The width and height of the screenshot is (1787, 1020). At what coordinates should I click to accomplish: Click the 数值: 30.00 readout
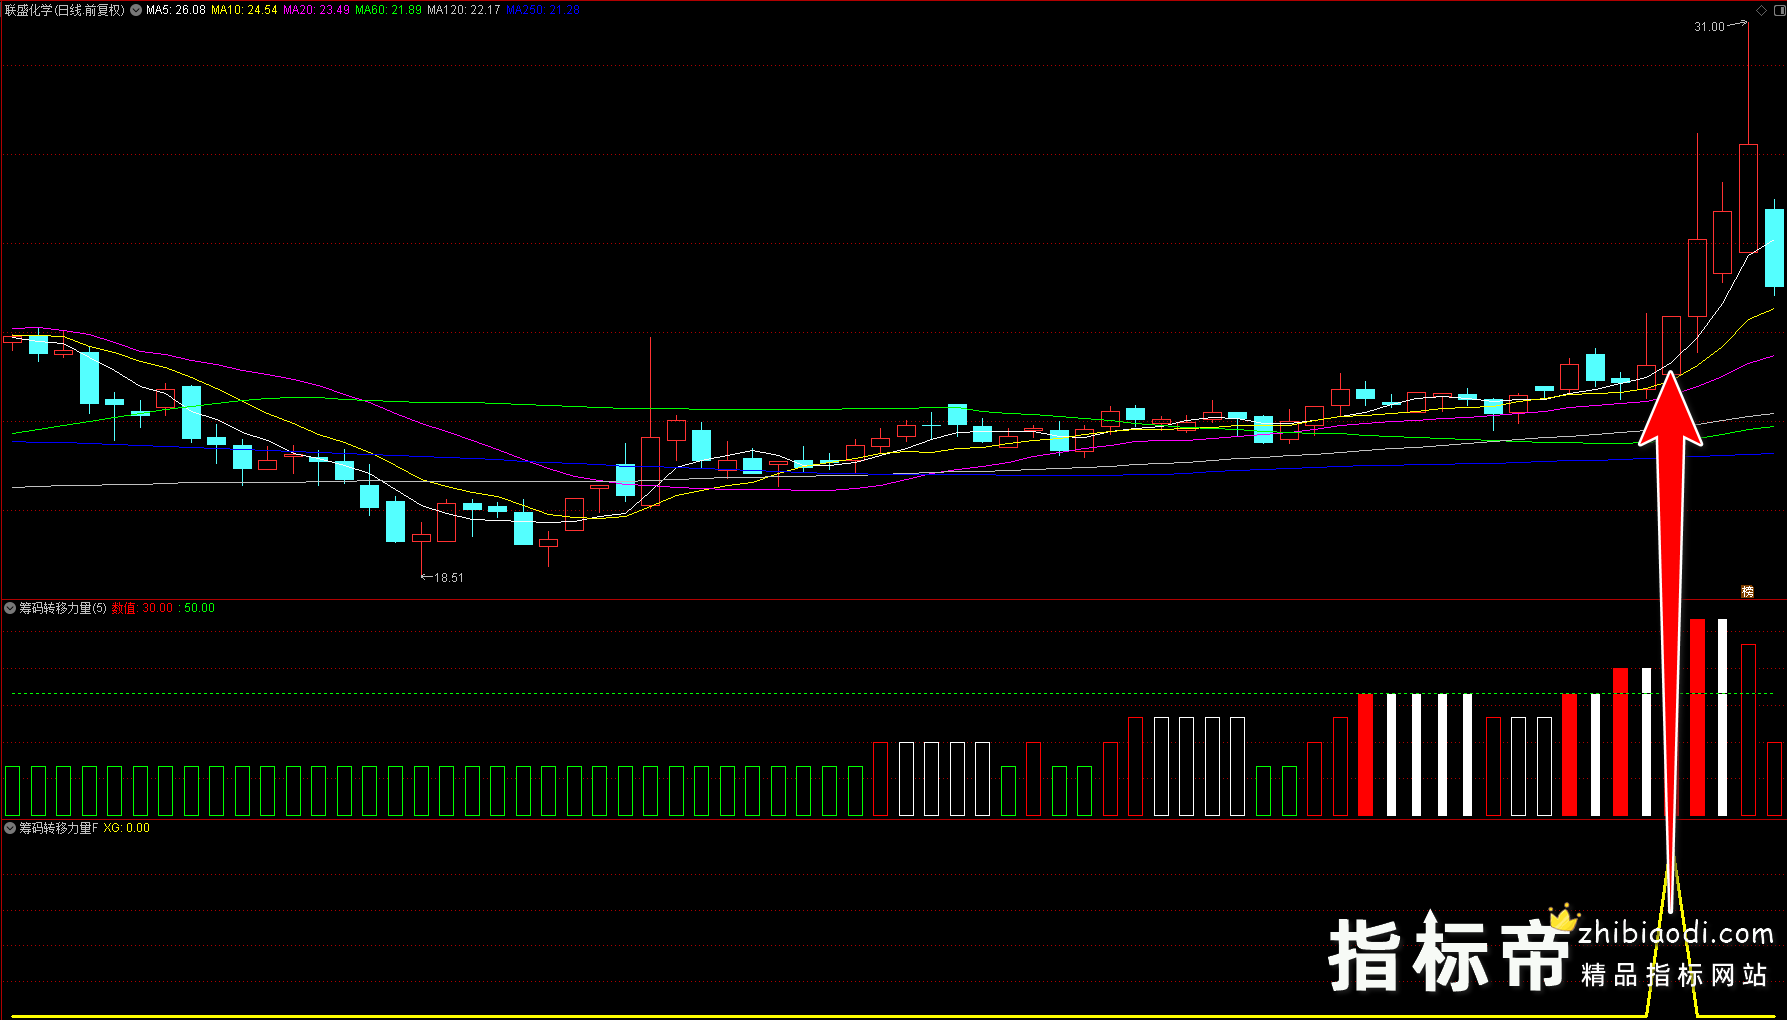[x=142, y=608]
